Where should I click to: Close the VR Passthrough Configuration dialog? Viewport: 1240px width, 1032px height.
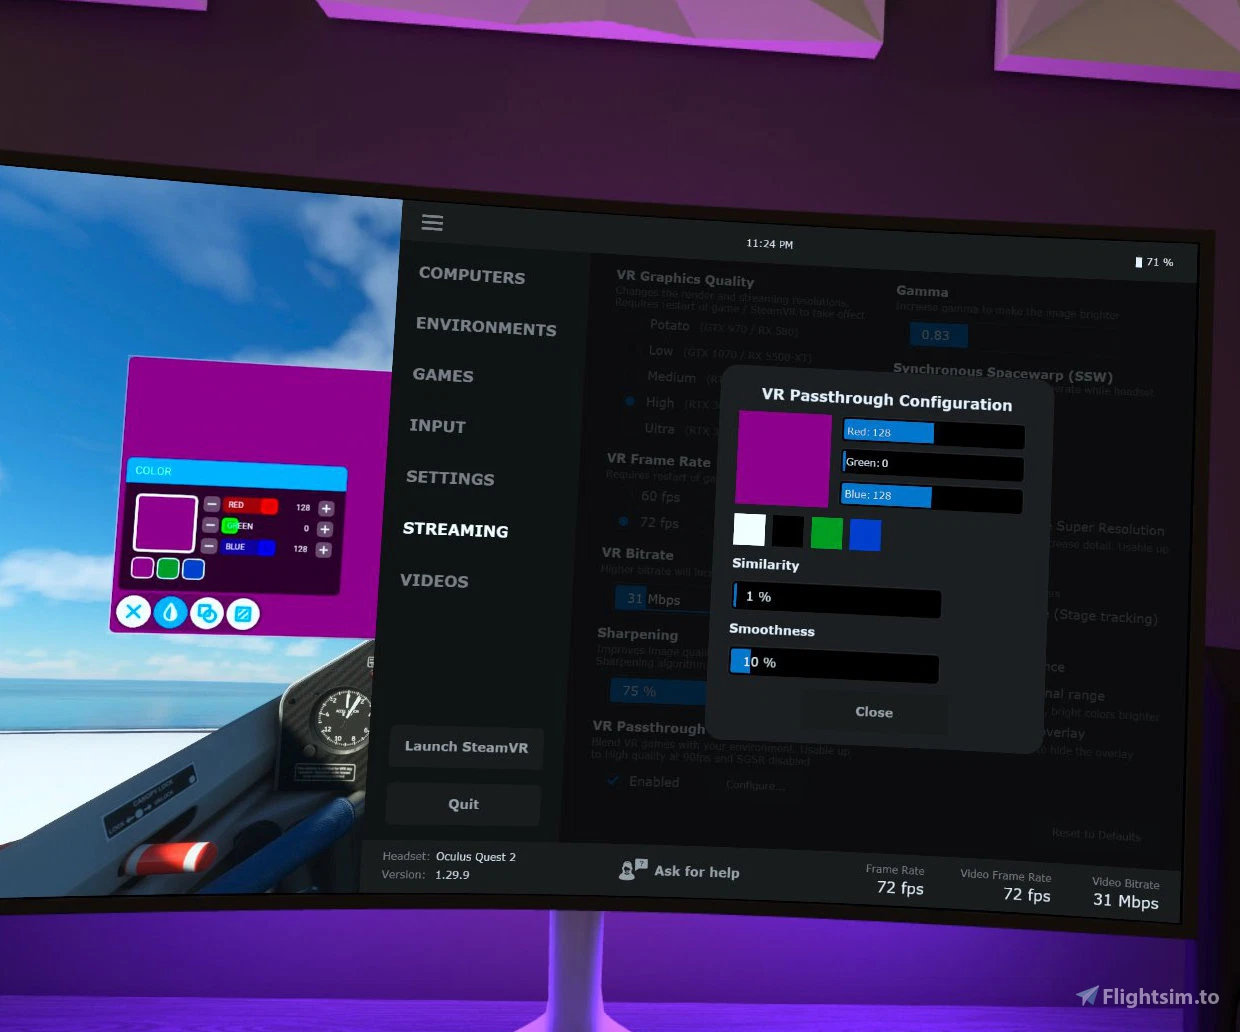[x=873, y=712]
